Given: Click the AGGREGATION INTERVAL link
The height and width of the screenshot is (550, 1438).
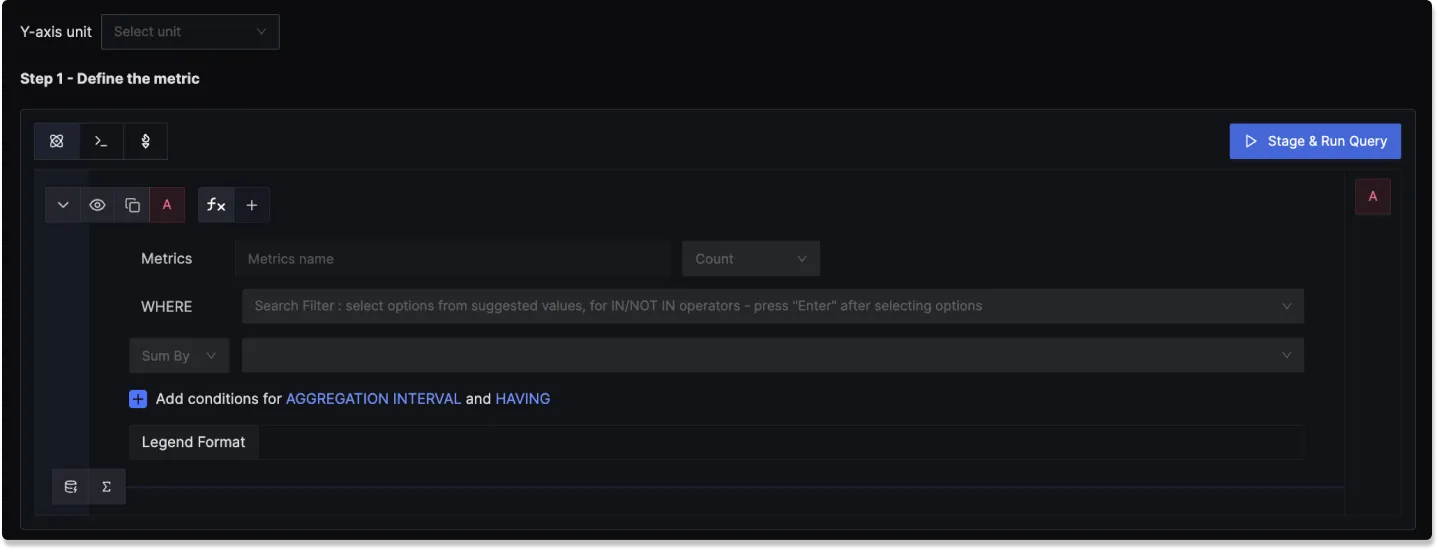Looking at the screenshot, I should (373, 399).
